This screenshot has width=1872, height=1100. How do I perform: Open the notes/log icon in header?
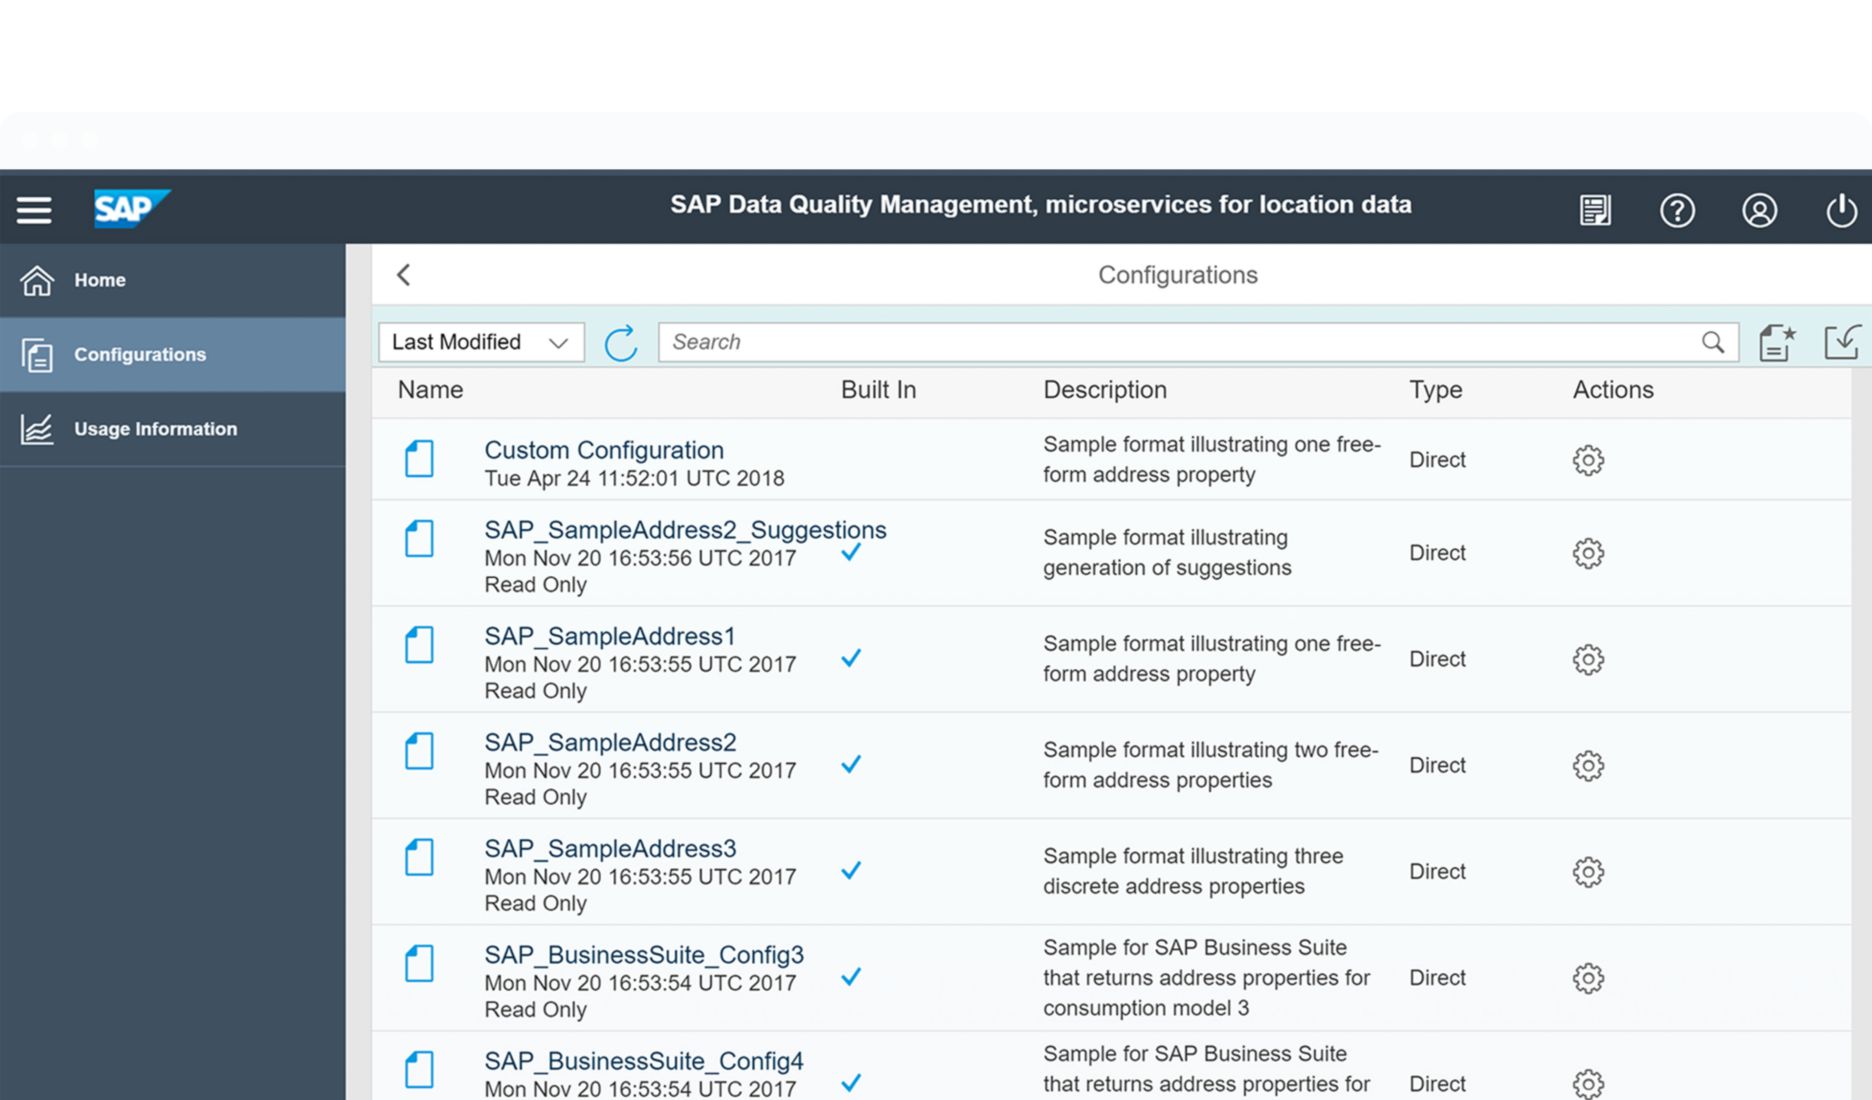pos(1595,210)
